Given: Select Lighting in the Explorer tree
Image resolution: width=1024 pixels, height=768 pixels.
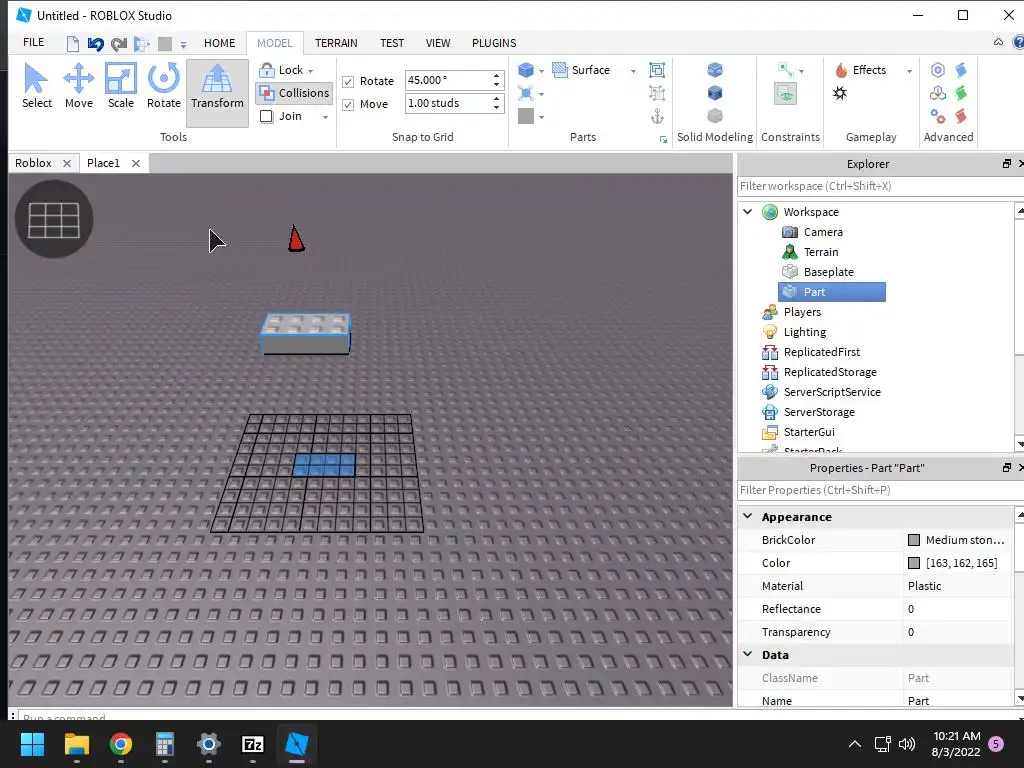Looking at the screenshot, I should click(x=805, y=332).
